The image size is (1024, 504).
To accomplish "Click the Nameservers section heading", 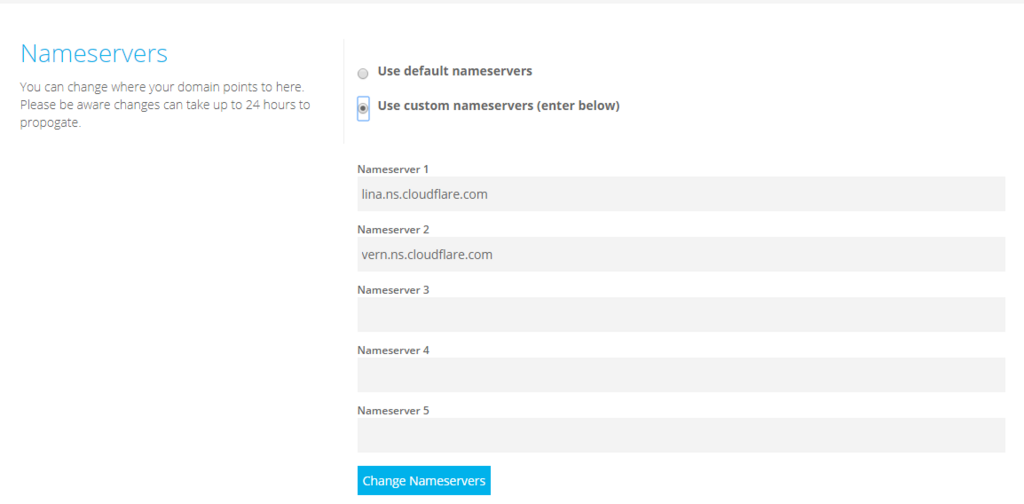I will pyautogui.click(x=94, y=54).
